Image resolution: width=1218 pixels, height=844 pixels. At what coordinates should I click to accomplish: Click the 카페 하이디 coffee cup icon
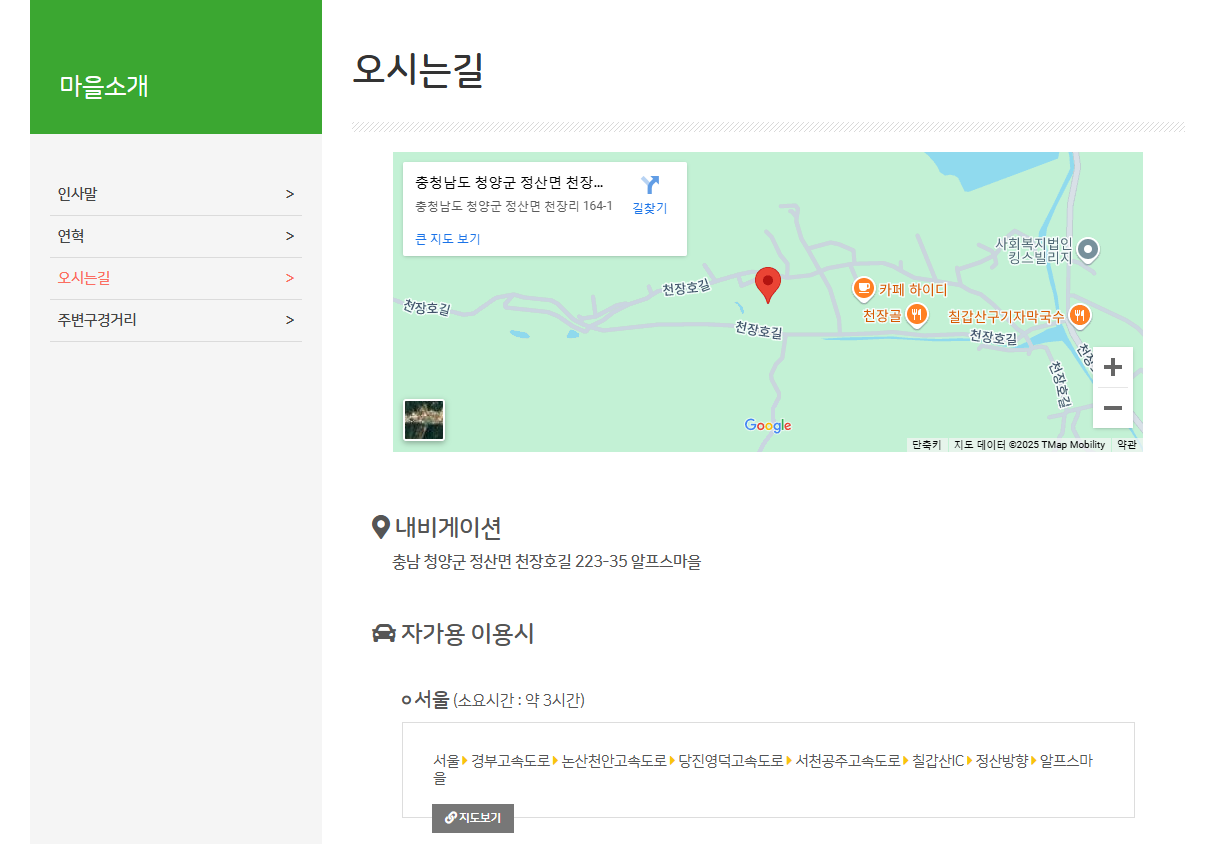pos(862,290)
